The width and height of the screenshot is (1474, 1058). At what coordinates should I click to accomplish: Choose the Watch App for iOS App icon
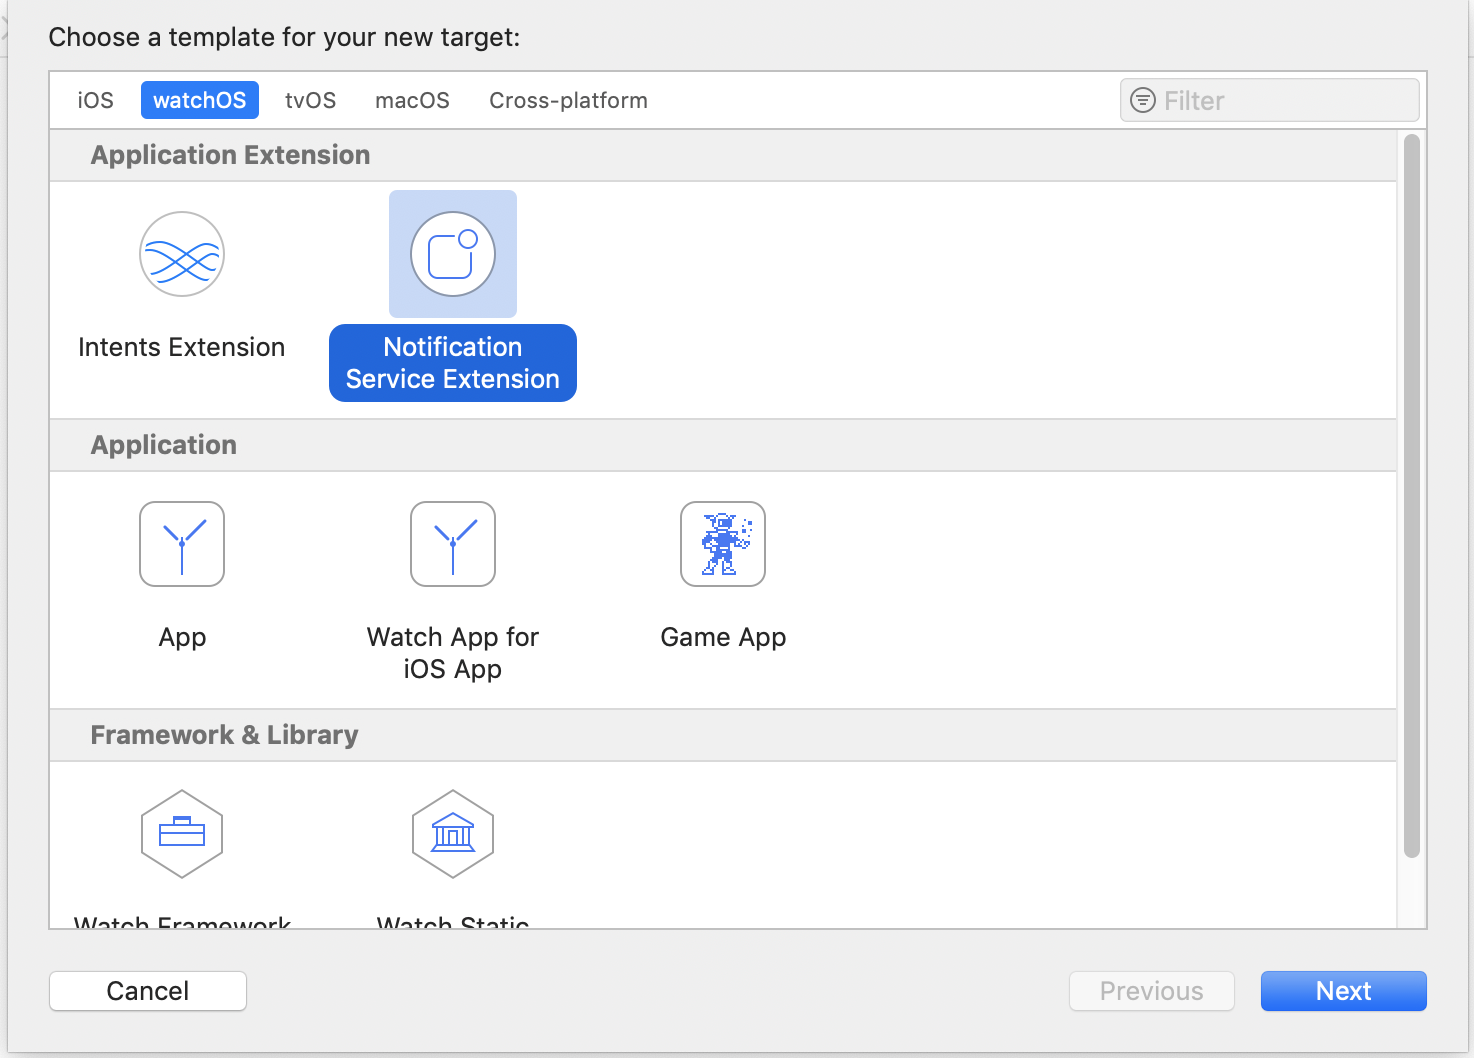453,544
